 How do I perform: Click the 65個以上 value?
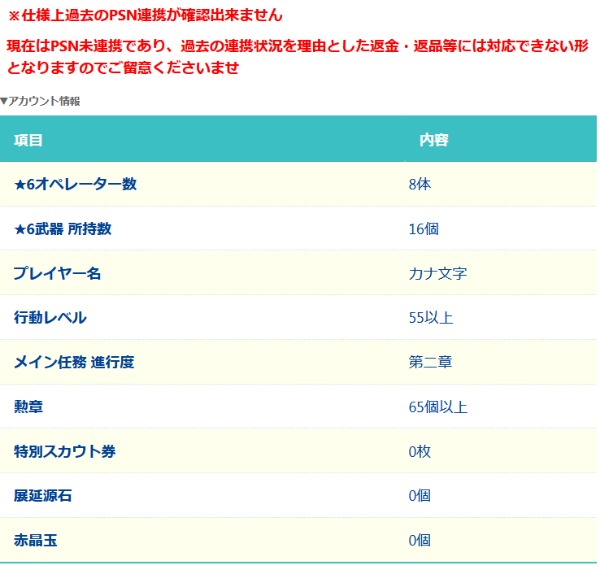(x=438, y=407)
